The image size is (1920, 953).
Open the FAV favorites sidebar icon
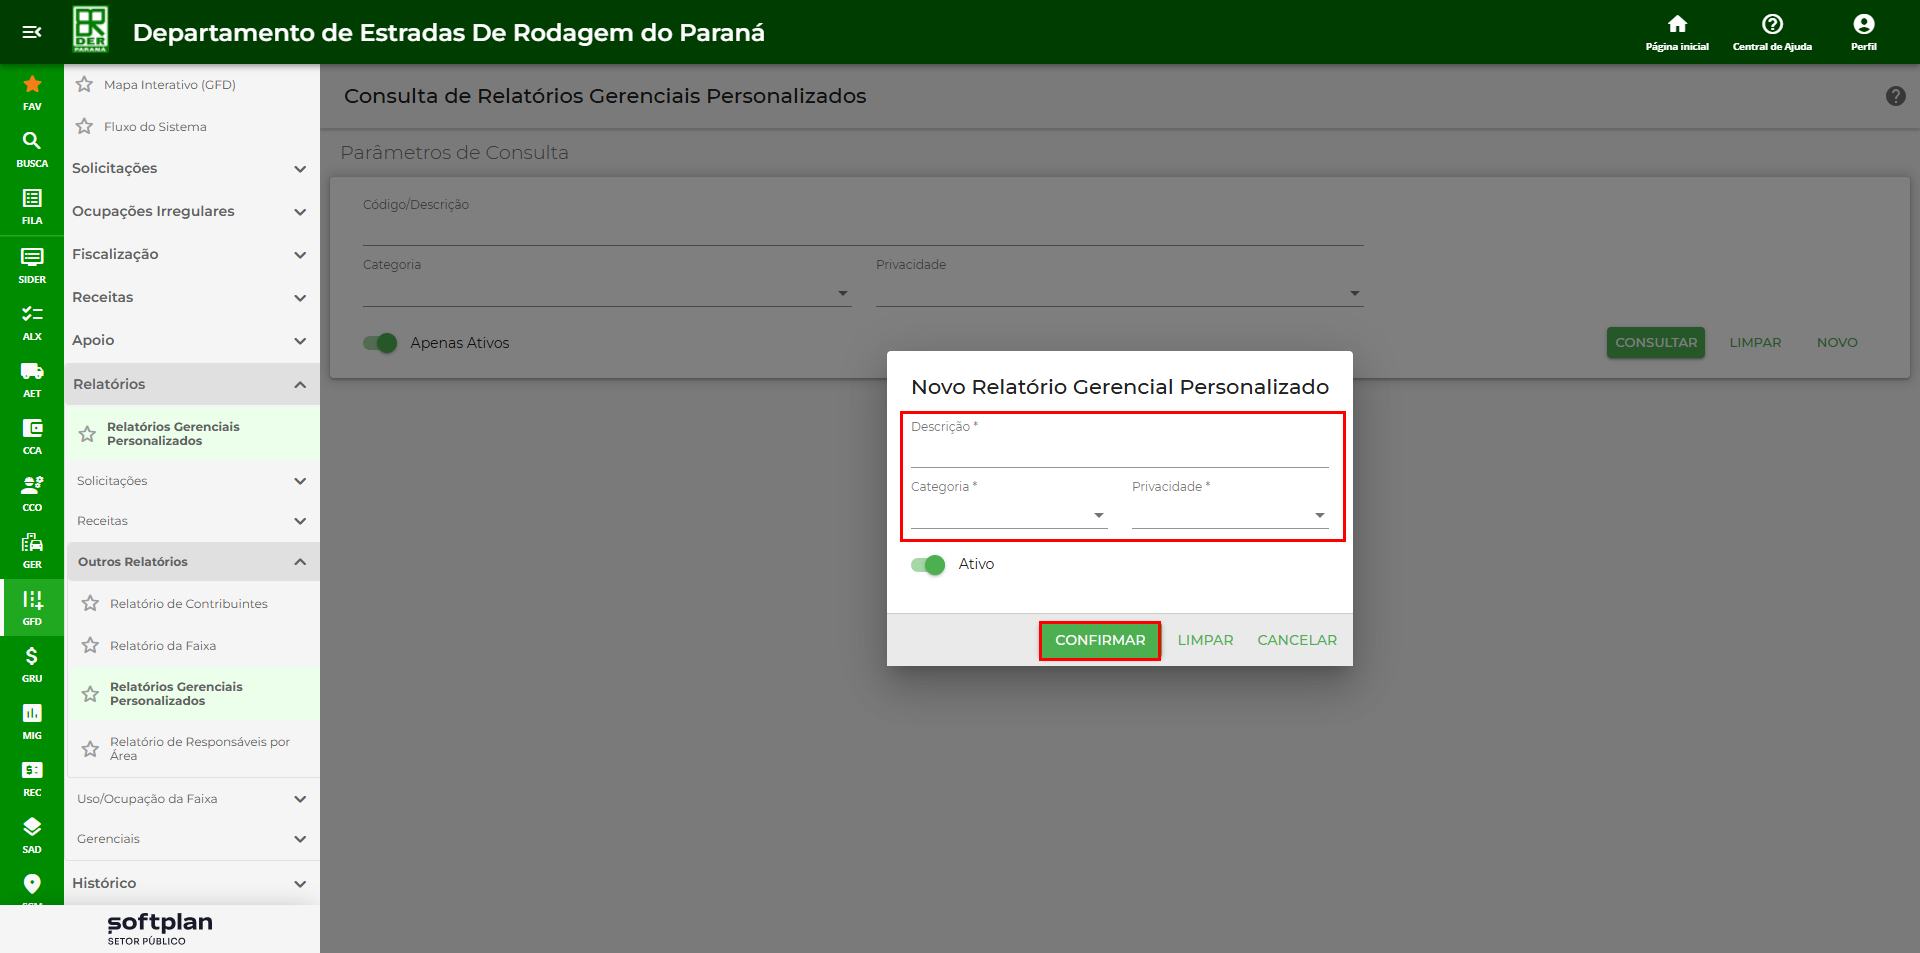pyautogui.click(x=32, y=91)
